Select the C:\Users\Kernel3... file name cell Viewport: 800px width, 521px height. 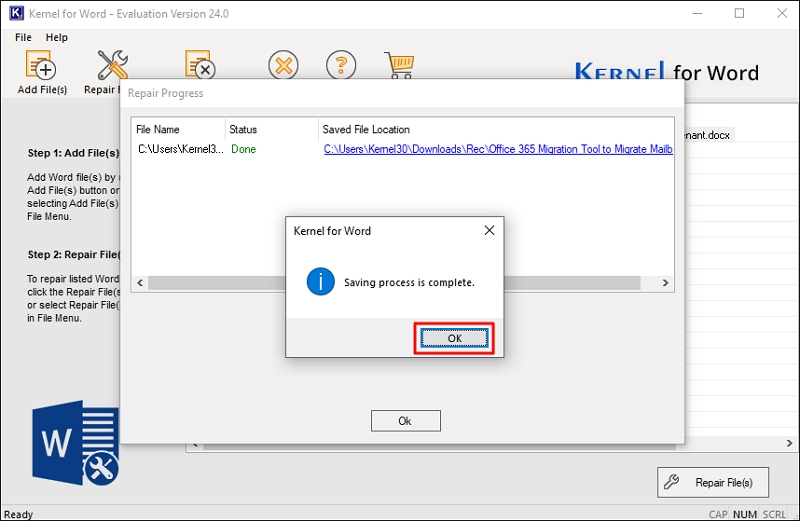pos(181,149)
